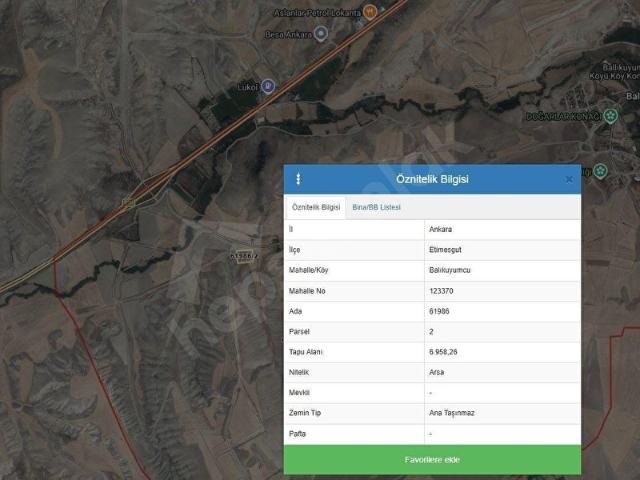Close the Öznitelik Bilgisi panel
640x480 pixels.
(569, 180)
